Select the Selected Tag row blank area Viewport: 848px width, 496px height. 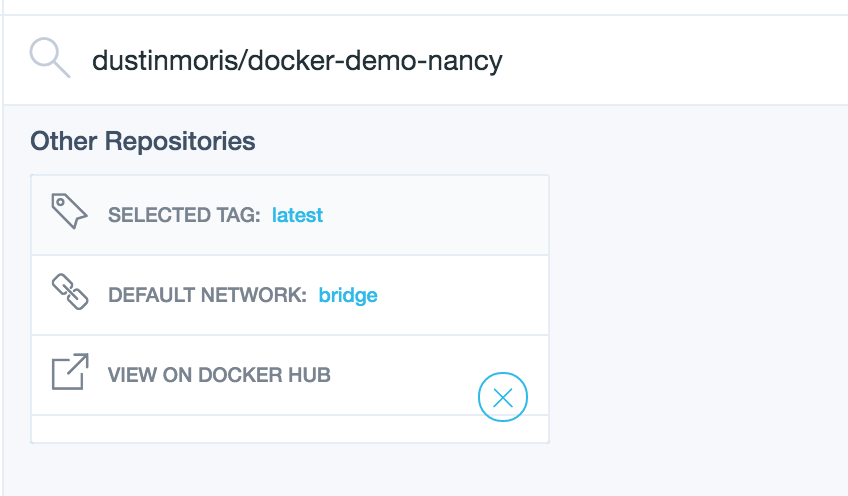[433, 215]
